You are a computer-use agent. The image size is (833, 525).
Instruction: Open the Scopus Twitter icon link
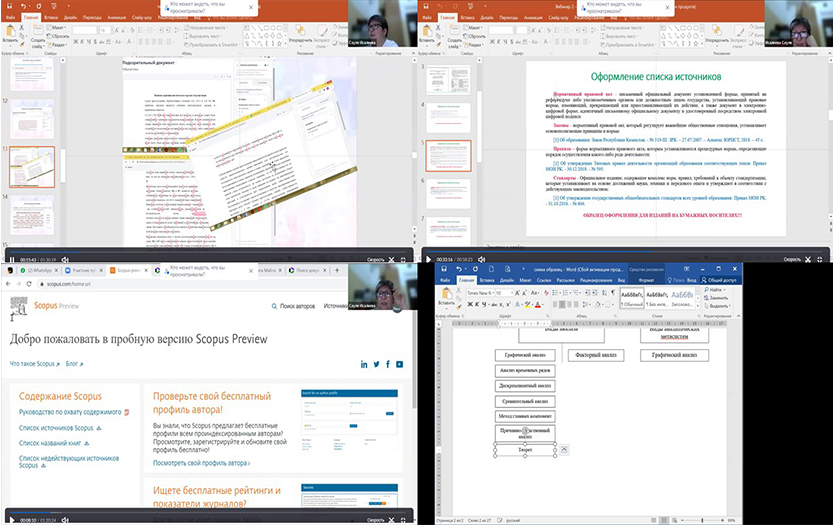click(377, 364)
